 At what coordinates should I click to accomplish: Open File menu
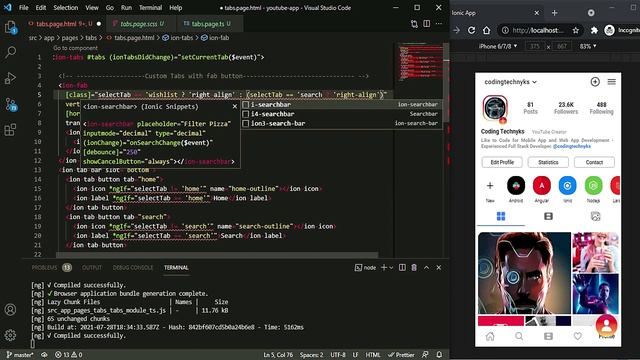tap(24, 7)
